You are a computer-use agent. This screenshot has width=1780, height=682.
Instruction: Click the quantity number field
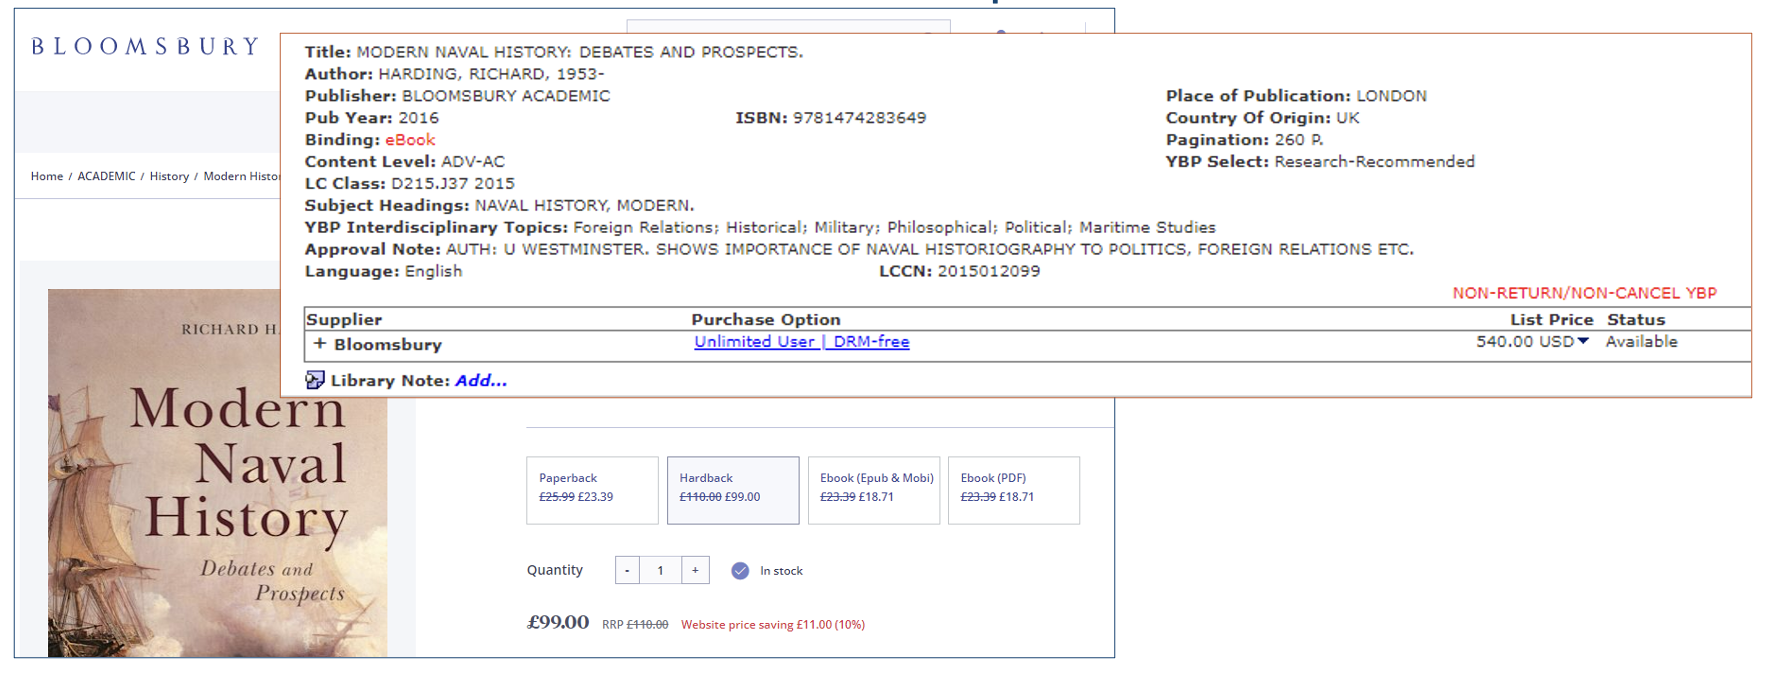tap(660, 571)
